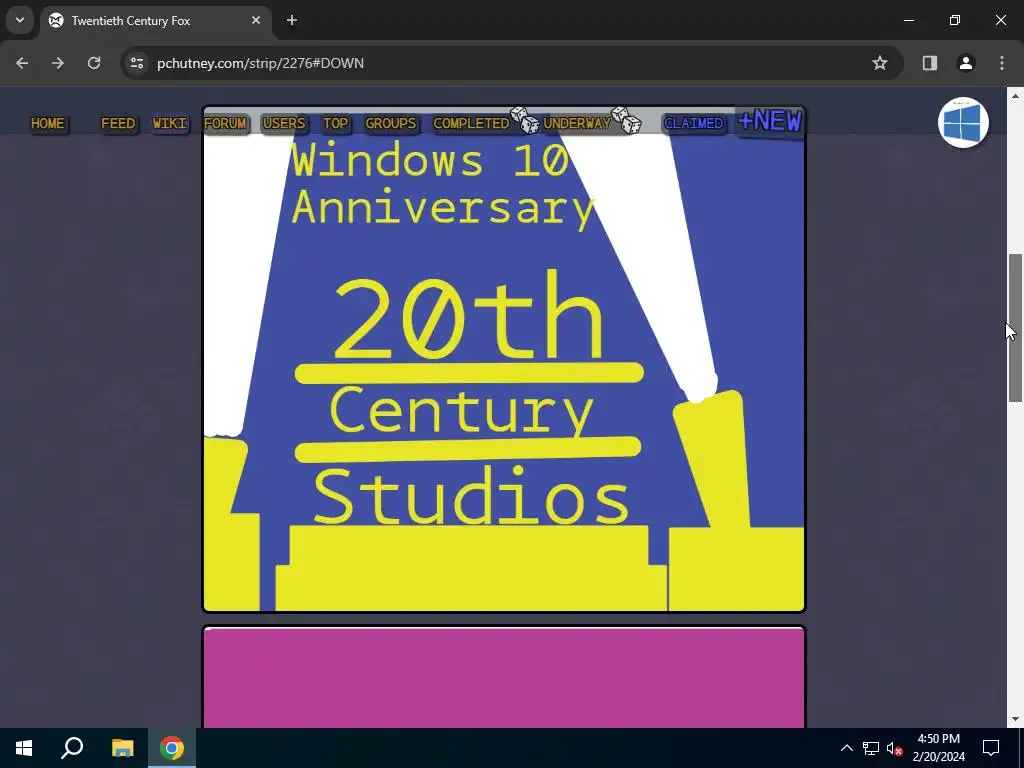Click the 20th Century Studios strip panel
Image resolution: width=1024 pixels, height=768 pixels.
tap(504, 359)
